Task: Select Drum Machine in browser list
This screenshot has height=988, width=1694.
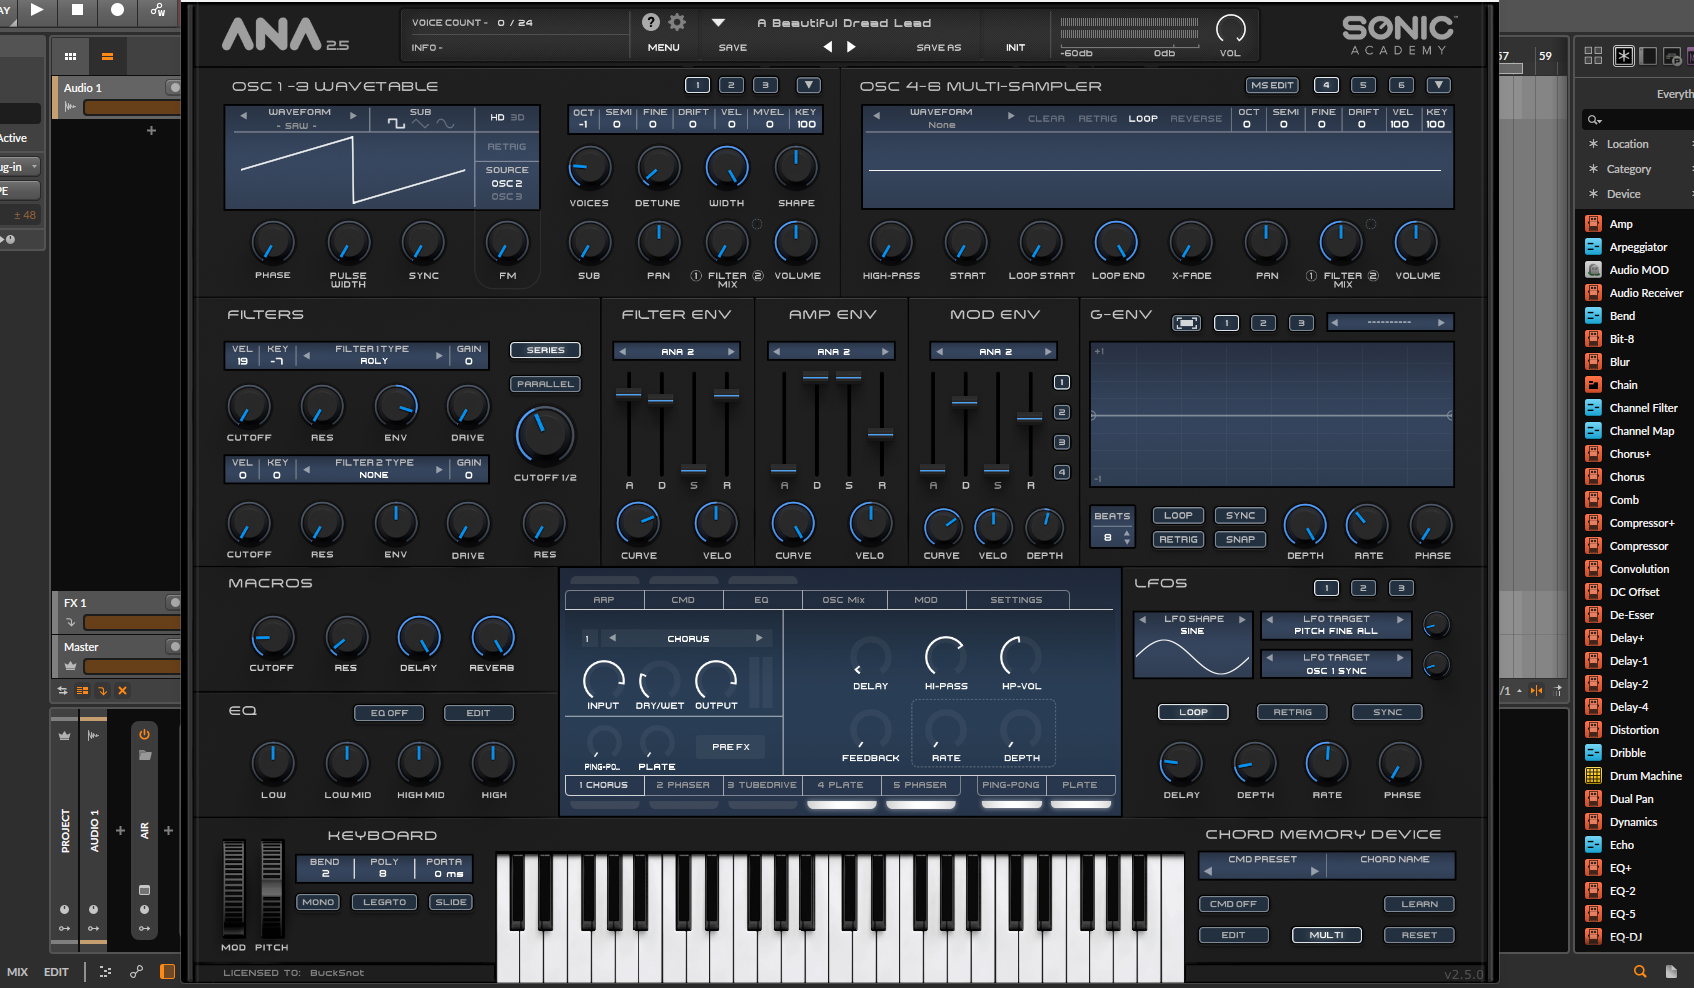Action: coord(1645,776)
